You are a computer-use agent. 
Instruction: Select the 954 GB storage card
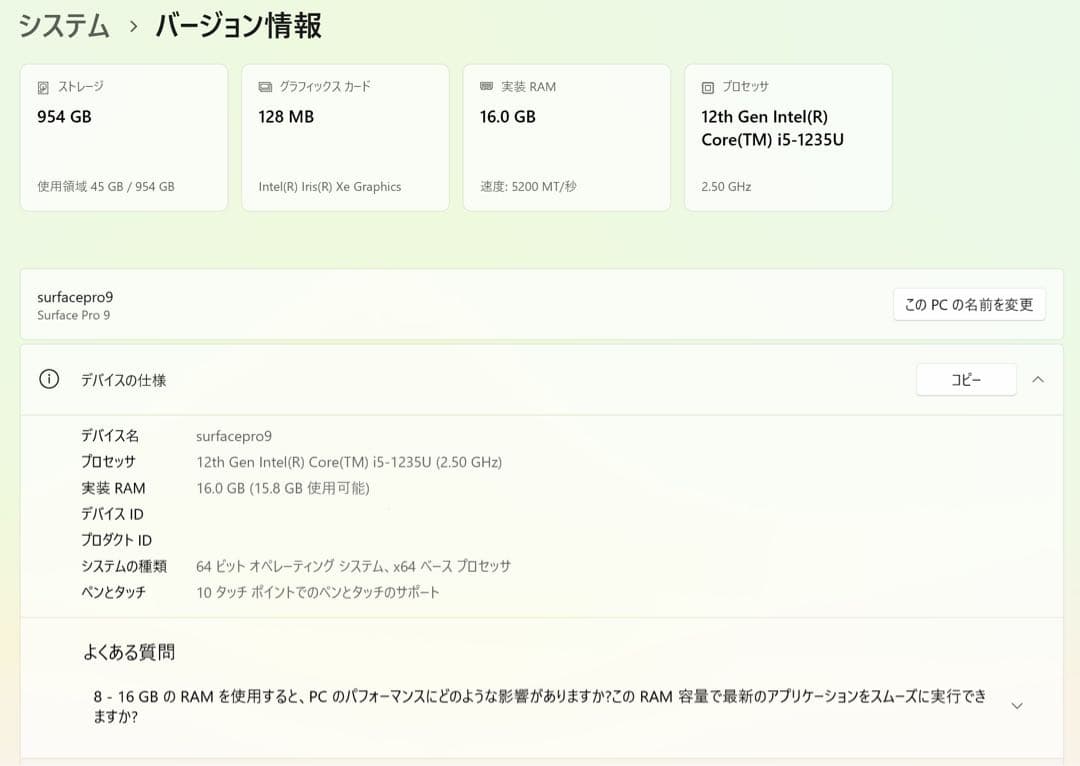coord(123,137)
